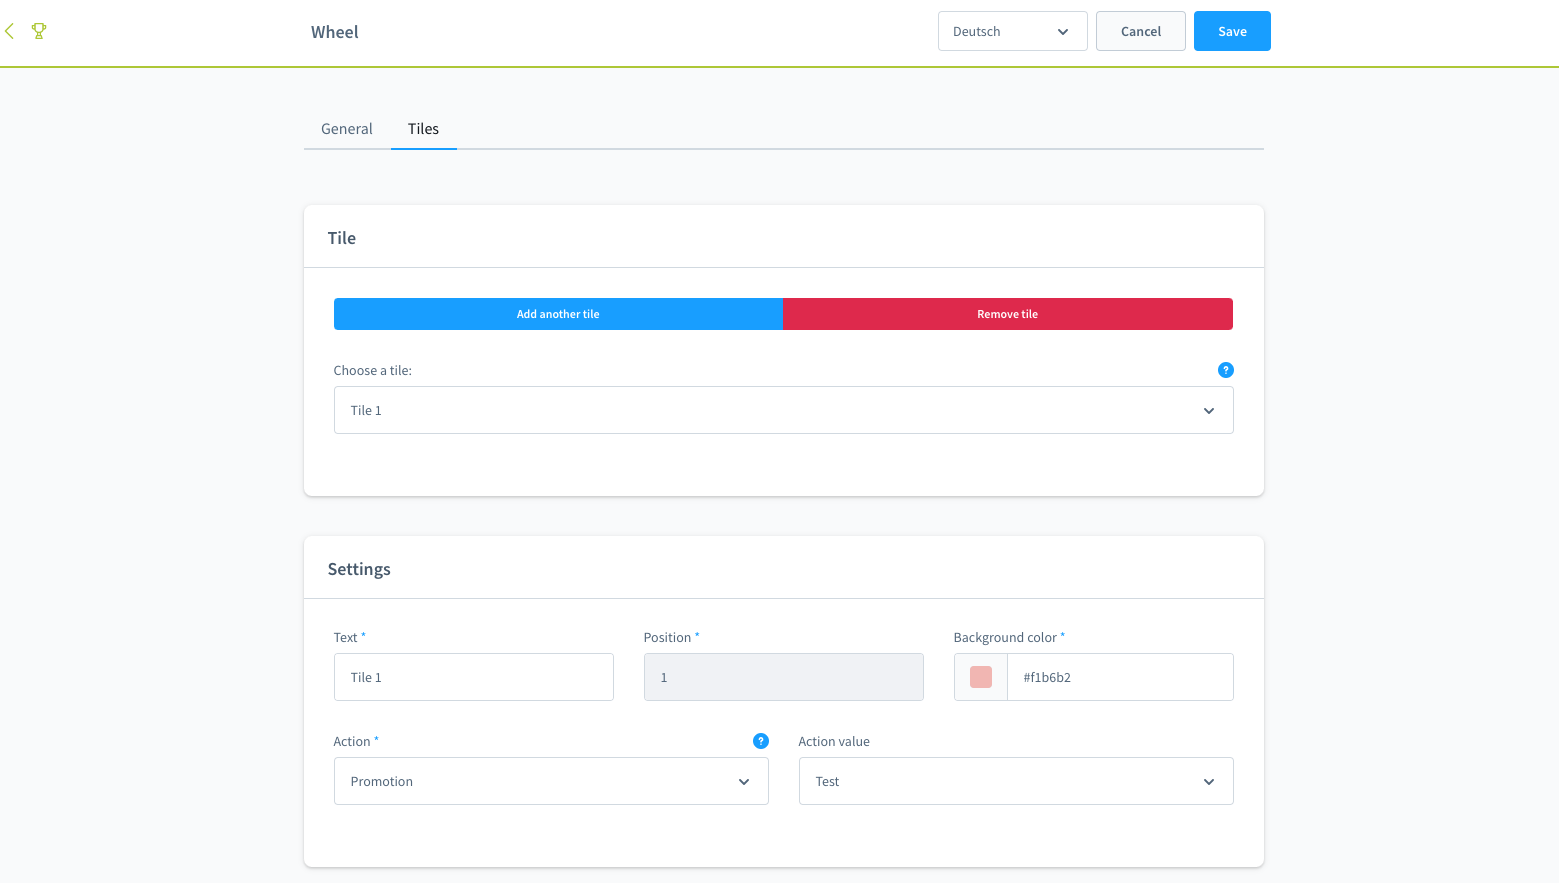Switch to the General tab
This screenshot has width=1559, height=883.
tap(347, 129)
